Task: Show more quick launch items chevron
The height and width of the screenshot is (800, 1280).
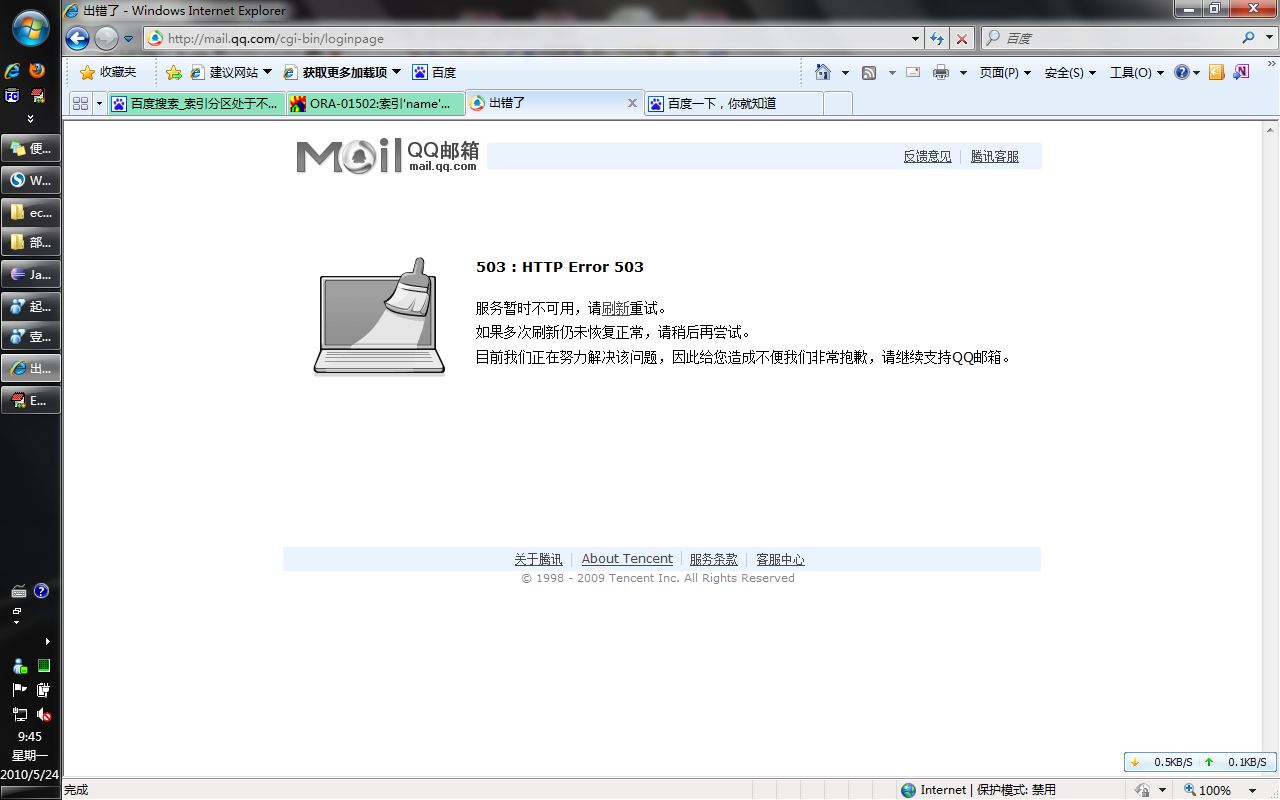Action: [30, 118]
